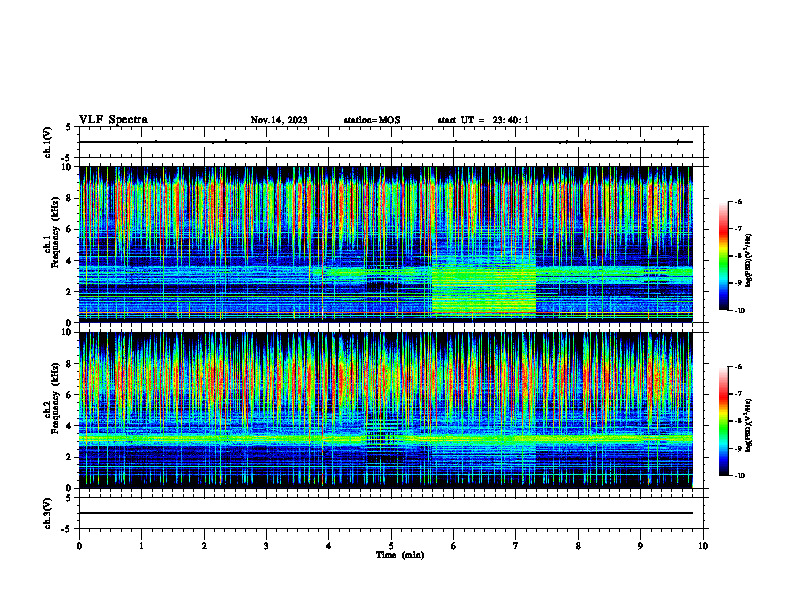Click the 'VLF Spectra' title text
This screenshot has height=612, width=792.
click(113, 120)
